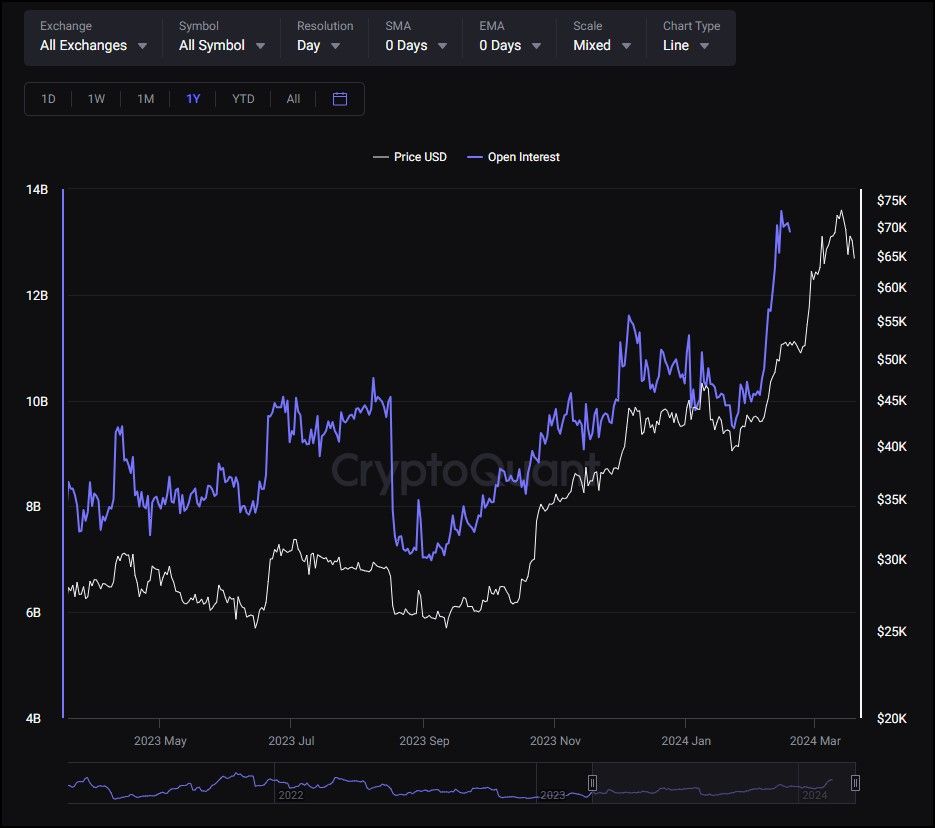This screenshot has height=828, width=935.
Task: Change Chart Type from Line
Action: (x=686, y=45)
